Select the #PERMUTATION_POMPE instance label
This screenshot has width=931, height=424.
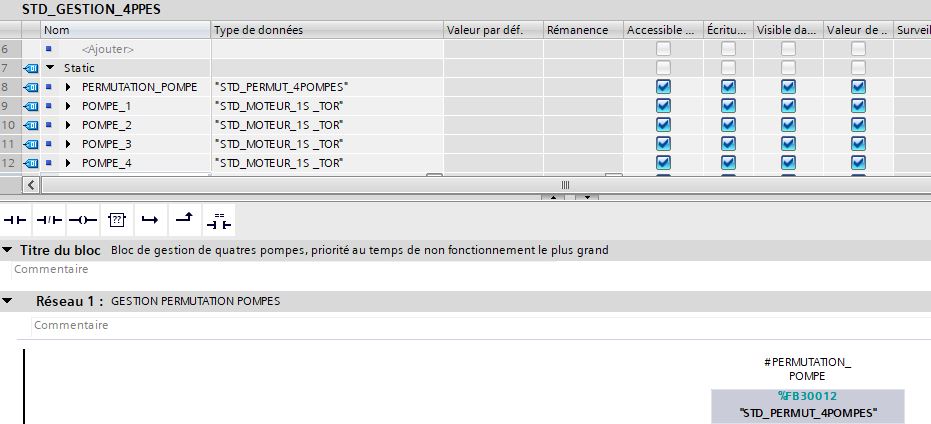(x=808, y=369)
